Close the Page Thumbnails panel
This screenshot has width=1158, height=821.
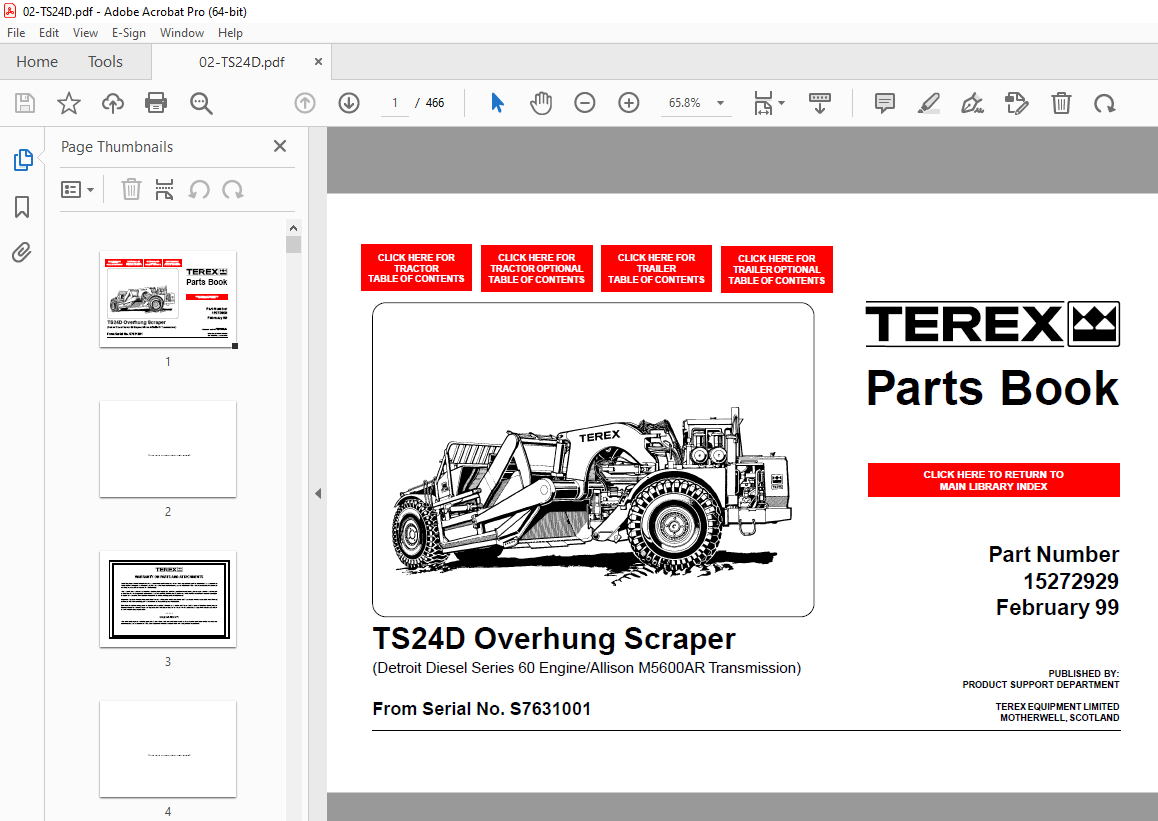pyautogui.click(x=280, y=146)
